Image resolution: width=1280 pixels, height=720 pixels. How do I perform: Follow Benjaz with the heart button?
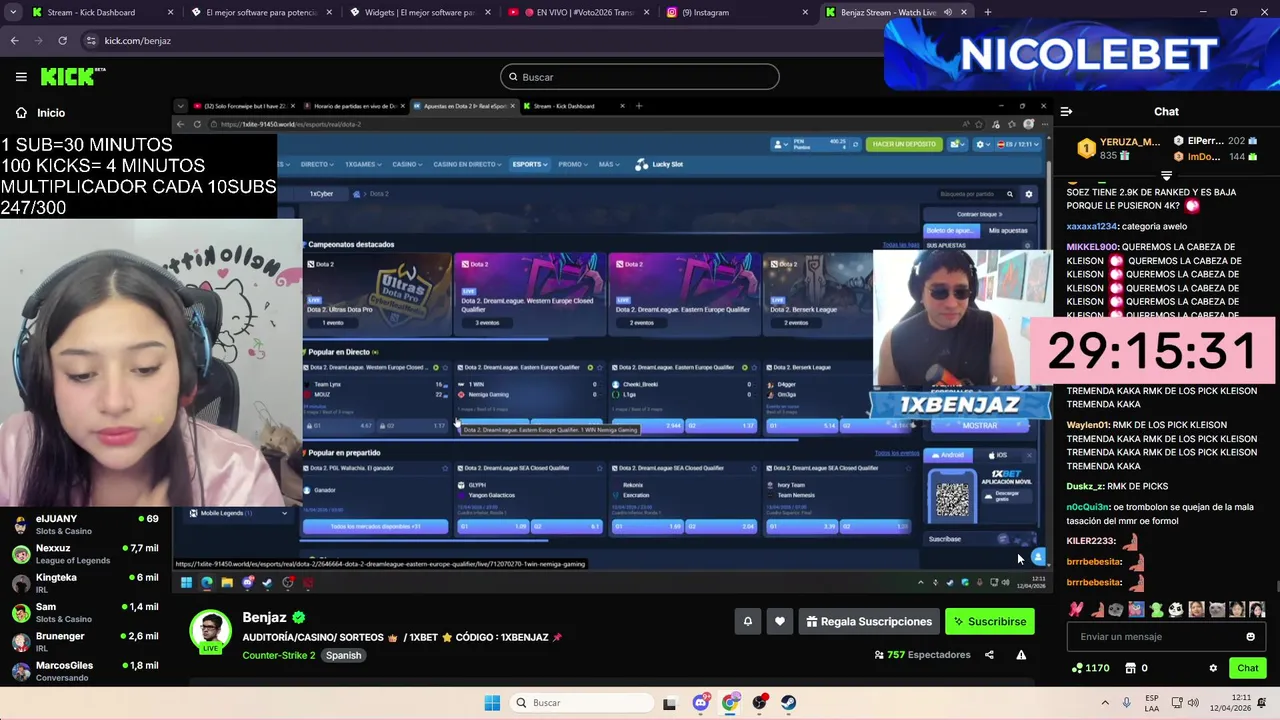coord(780,621)
